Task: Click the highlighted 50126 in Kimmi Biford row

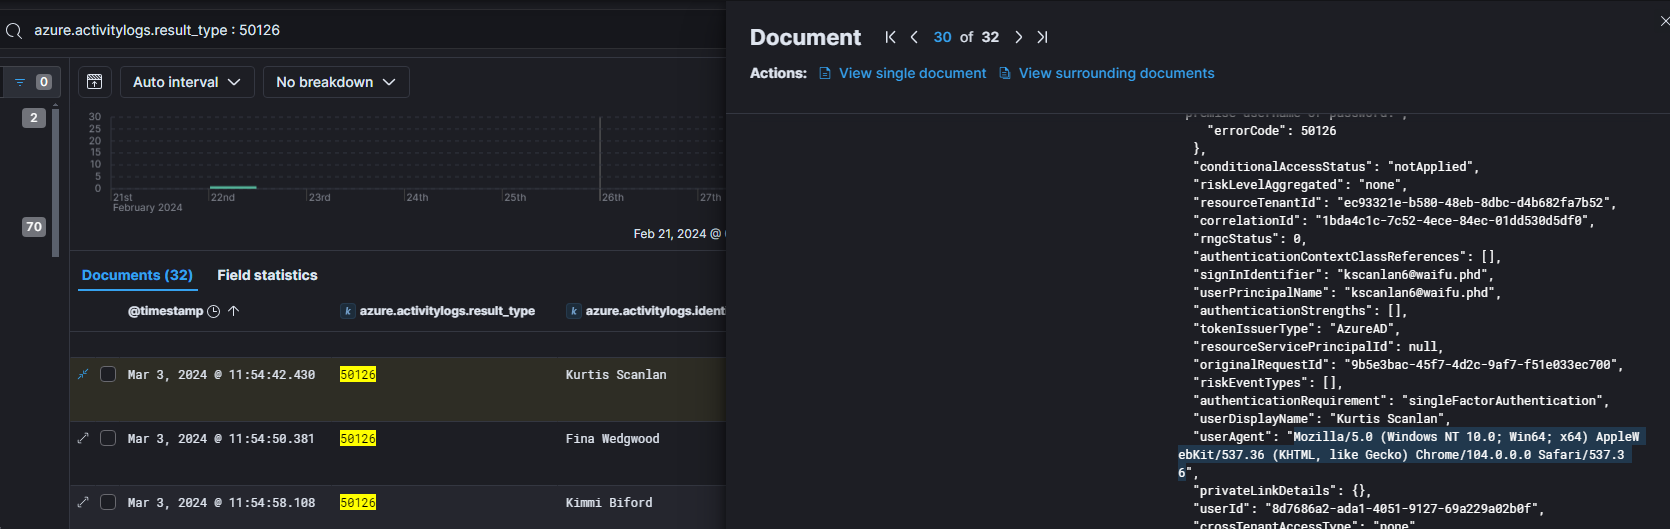Action: (x=358, y=503)
